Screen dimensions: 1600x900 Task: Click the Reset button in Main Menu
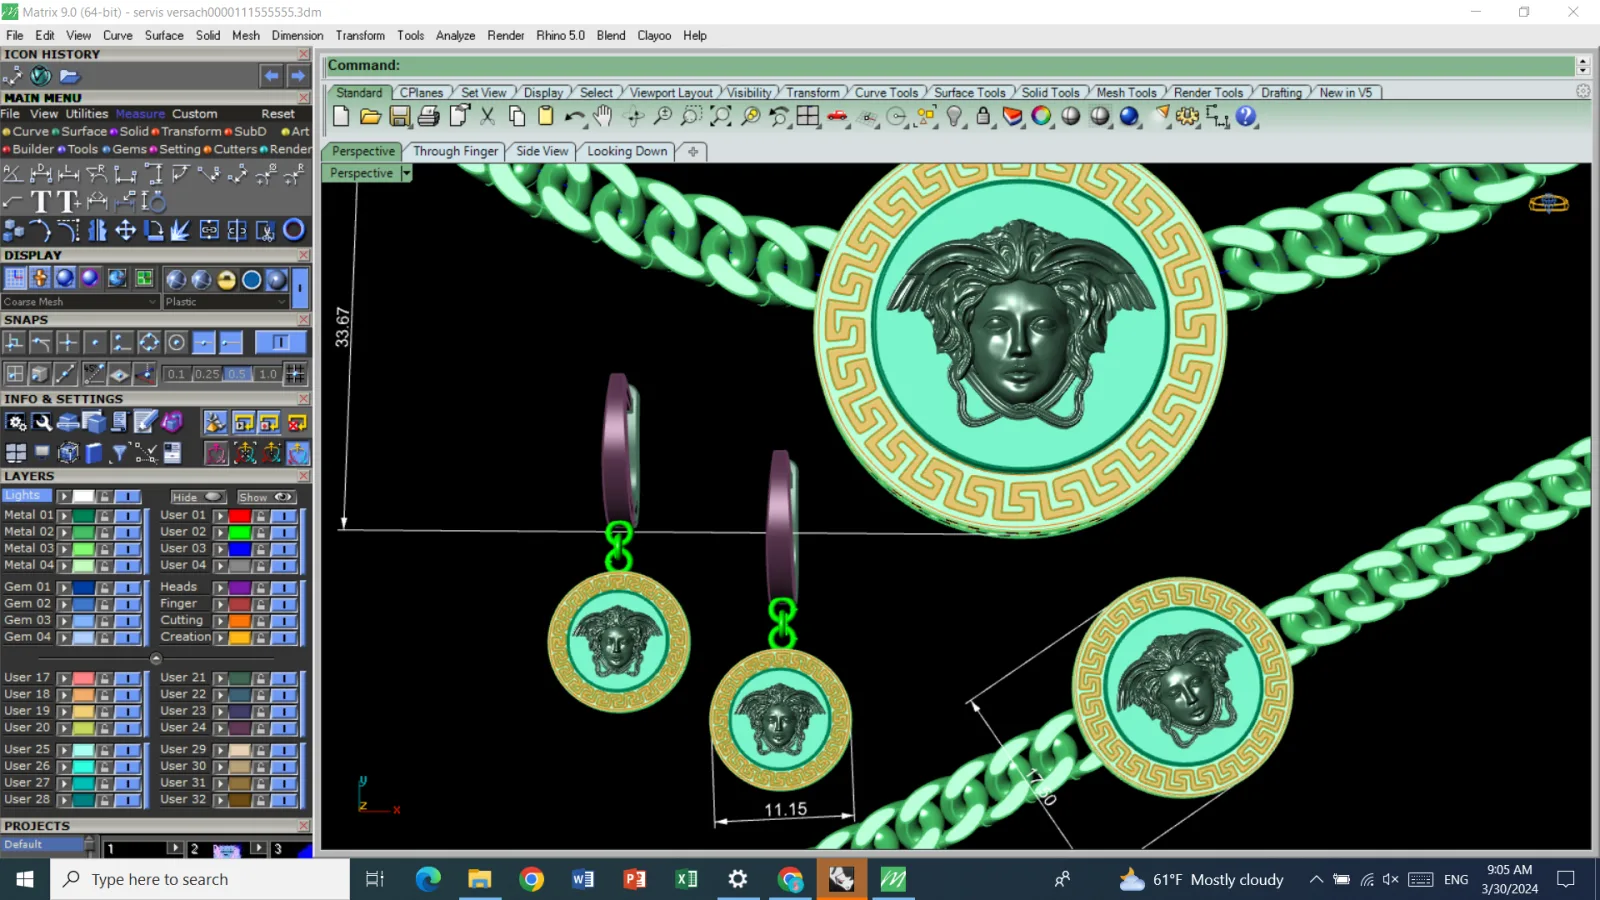278,114
